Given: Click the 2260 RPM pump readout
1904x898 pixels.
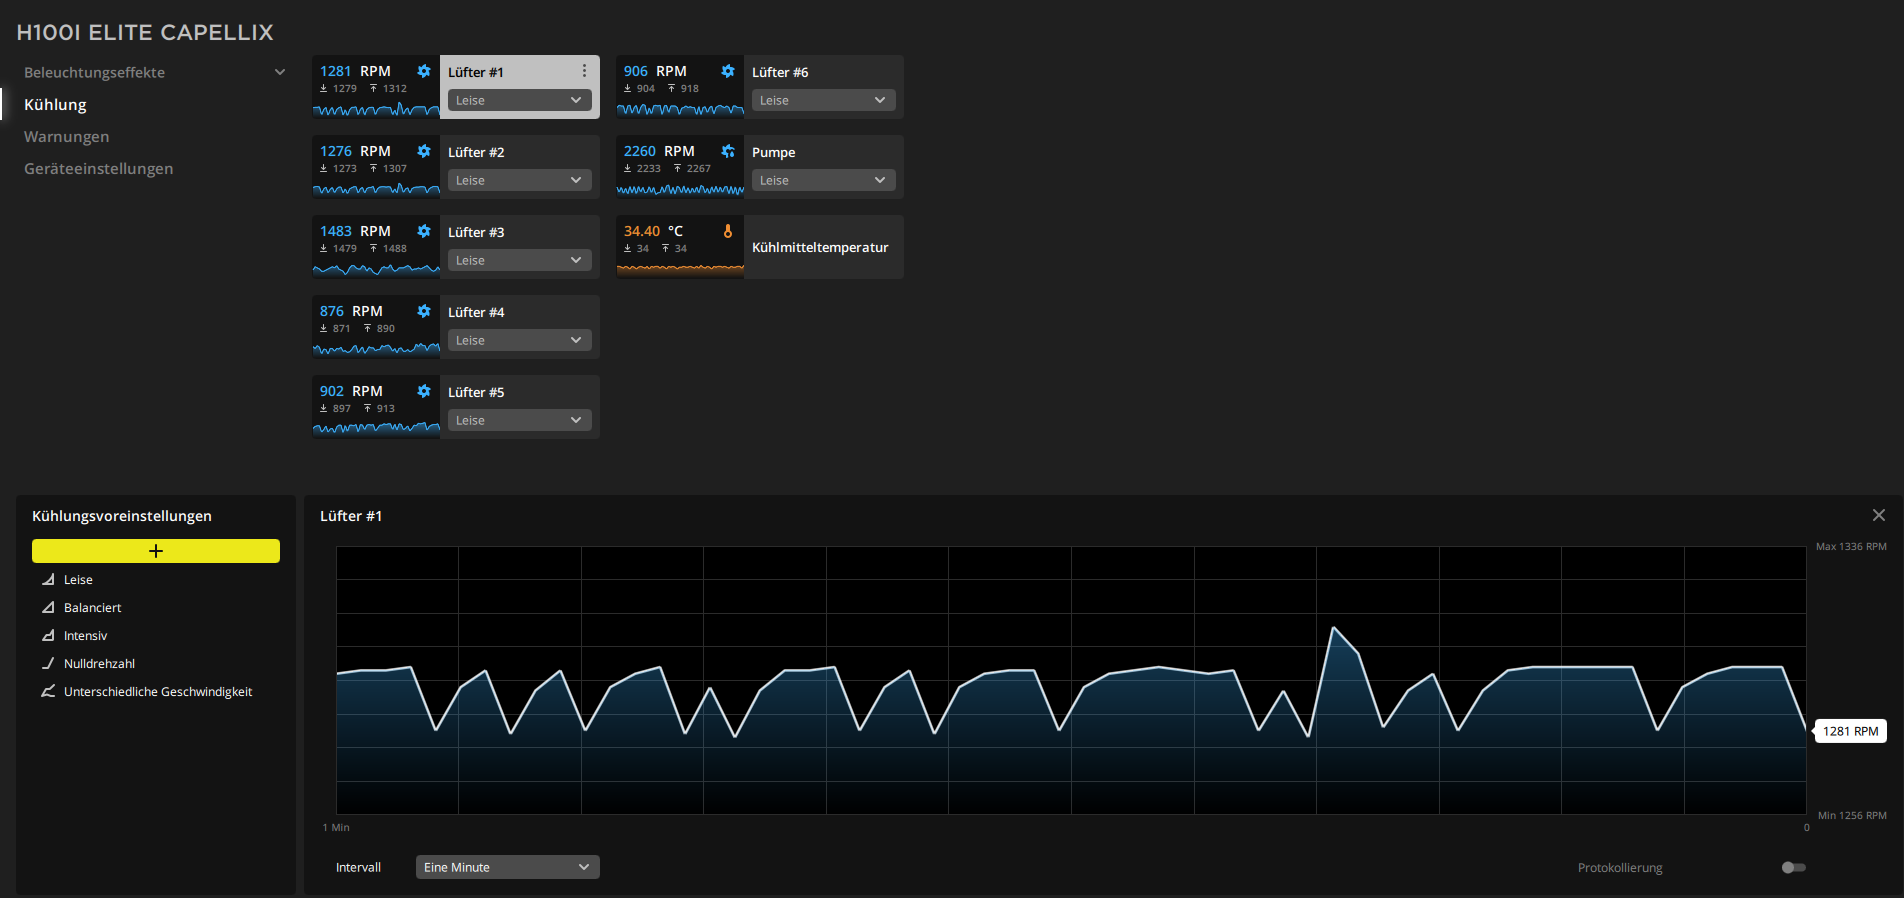Looking at the screenshot, I should click(x=659, y=151).
